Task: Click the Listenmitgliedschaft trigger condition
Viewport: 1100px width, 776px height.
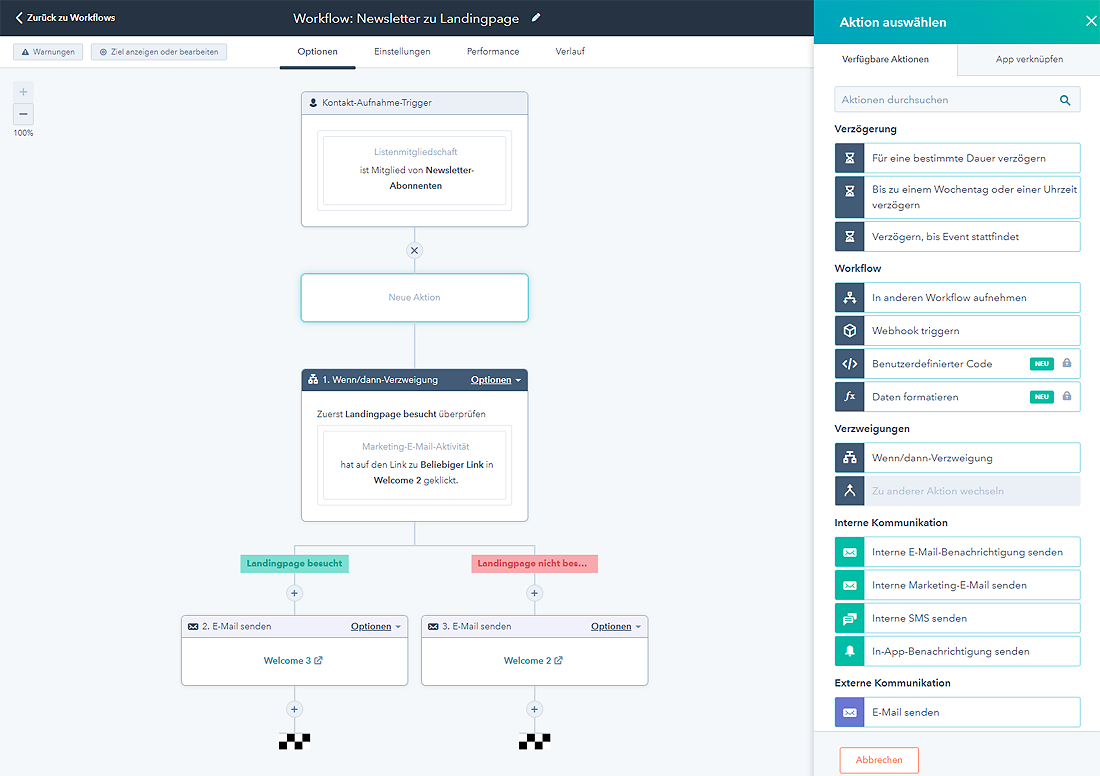Action: [415, 170]
